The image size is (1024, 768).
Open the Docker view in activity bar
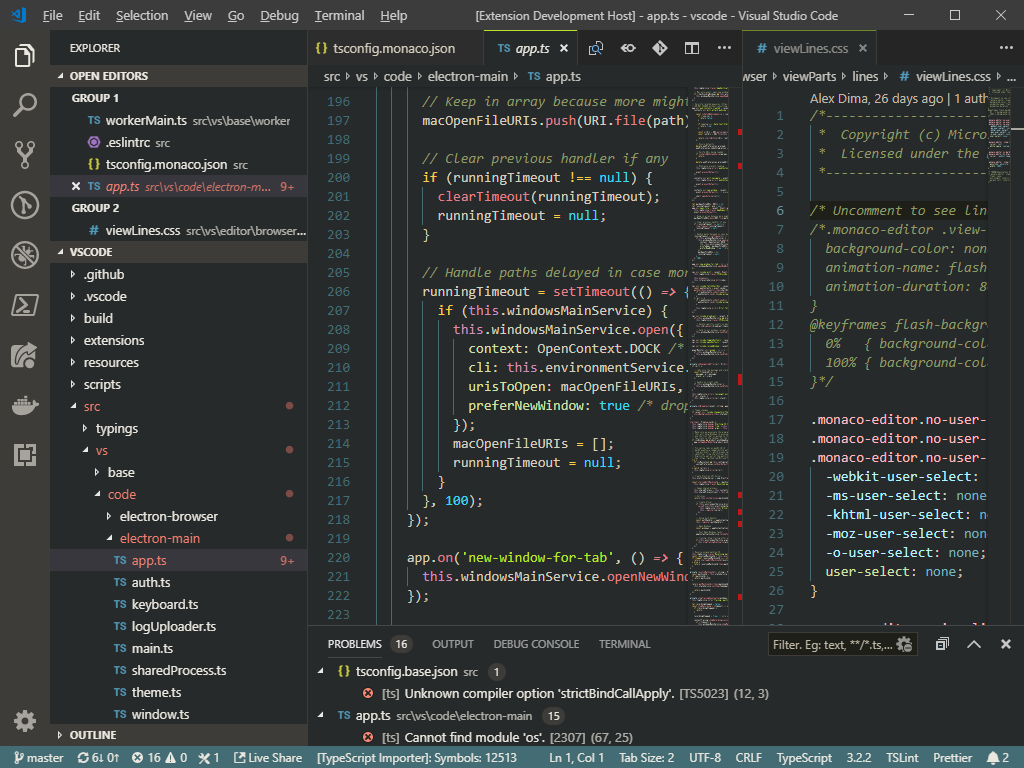pos(25,405)
